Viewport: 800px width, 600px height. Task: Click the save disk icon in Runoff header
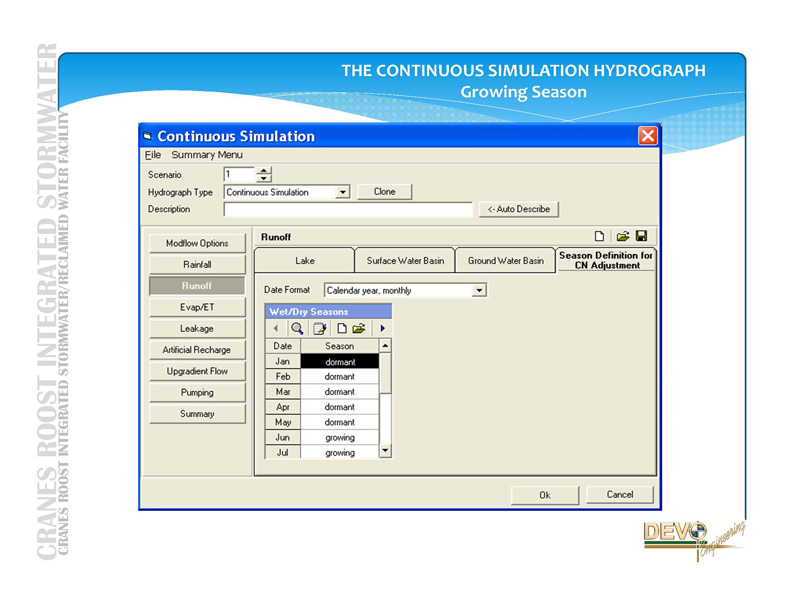641,237
